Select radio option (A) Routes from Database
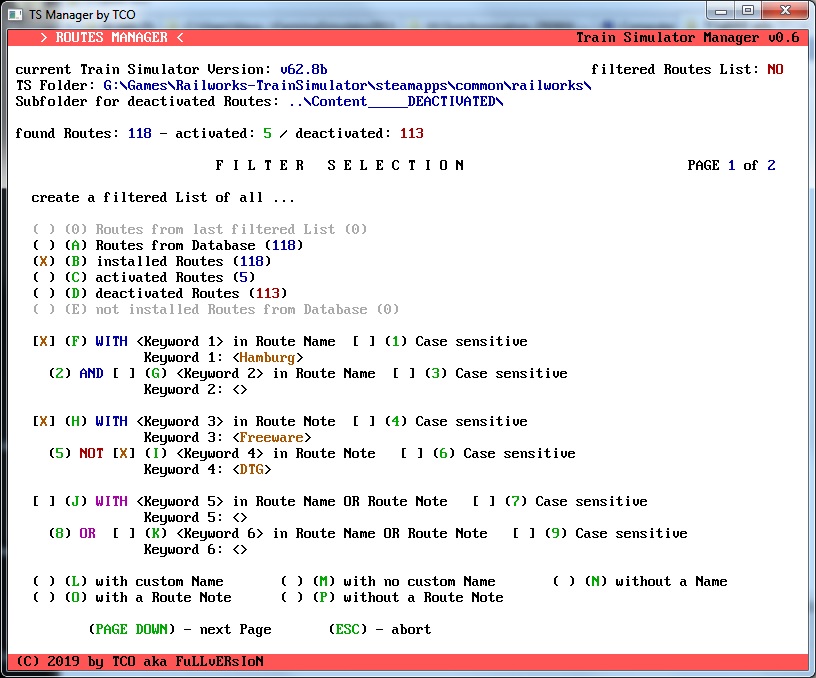The width and height of the screenshot is (816, 678). [x=44, y=246]
